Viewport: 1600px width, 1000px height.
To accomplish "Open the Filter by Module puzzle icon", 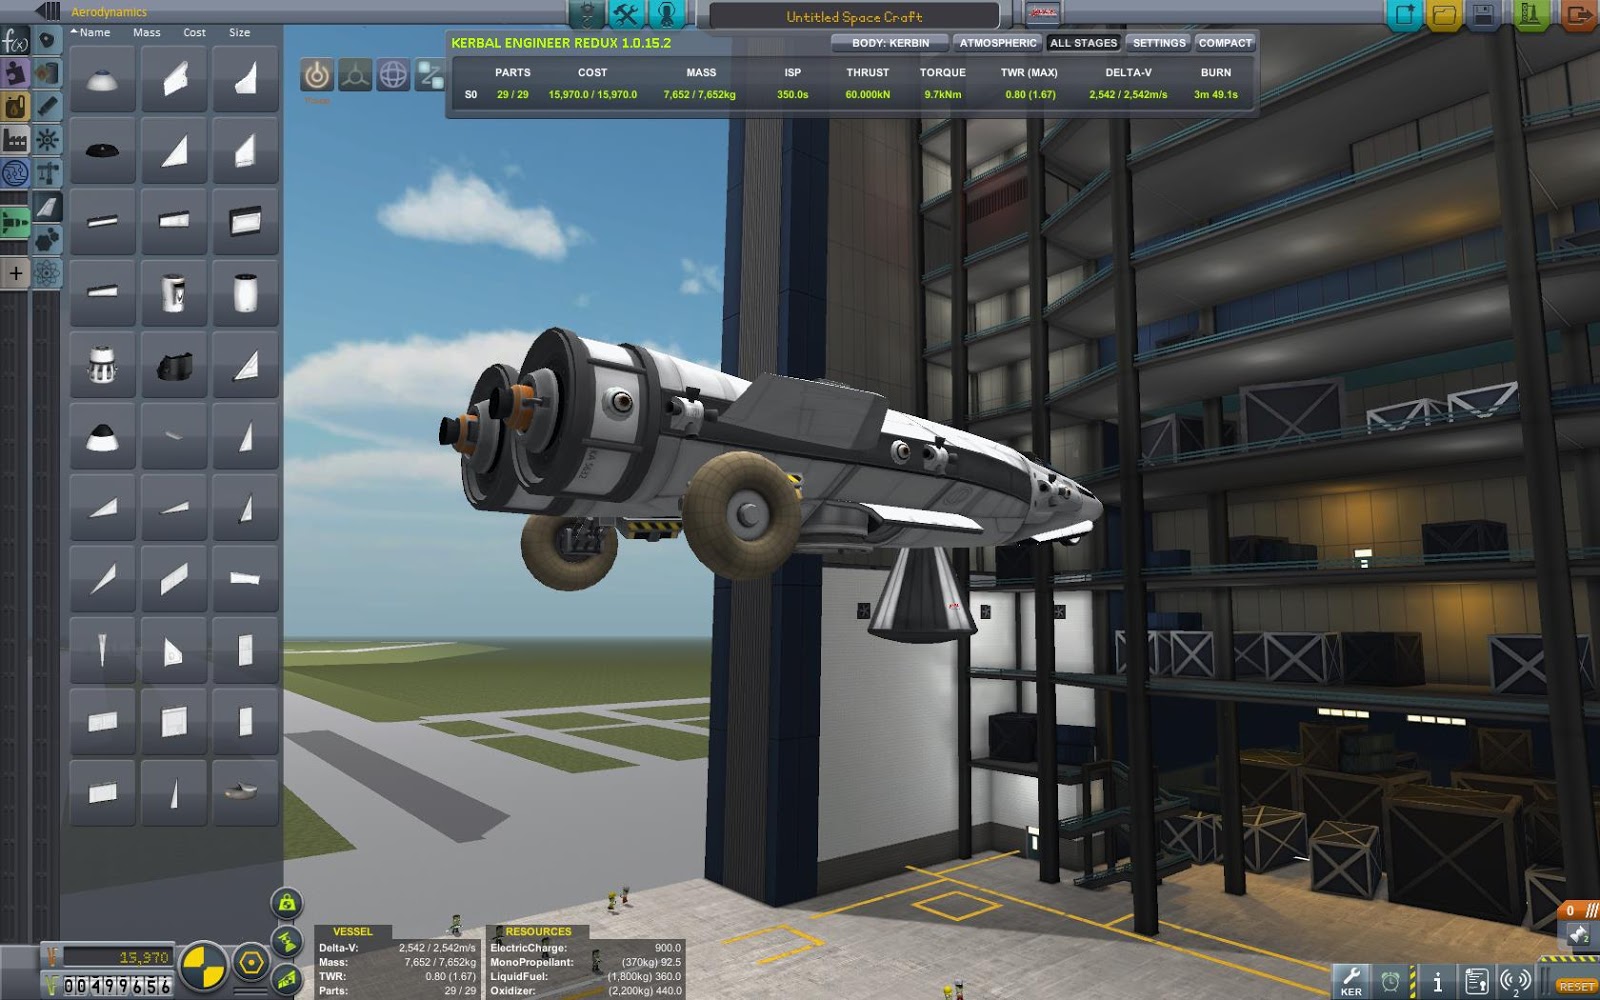I will pyautogui.click(x=15, y=73).
